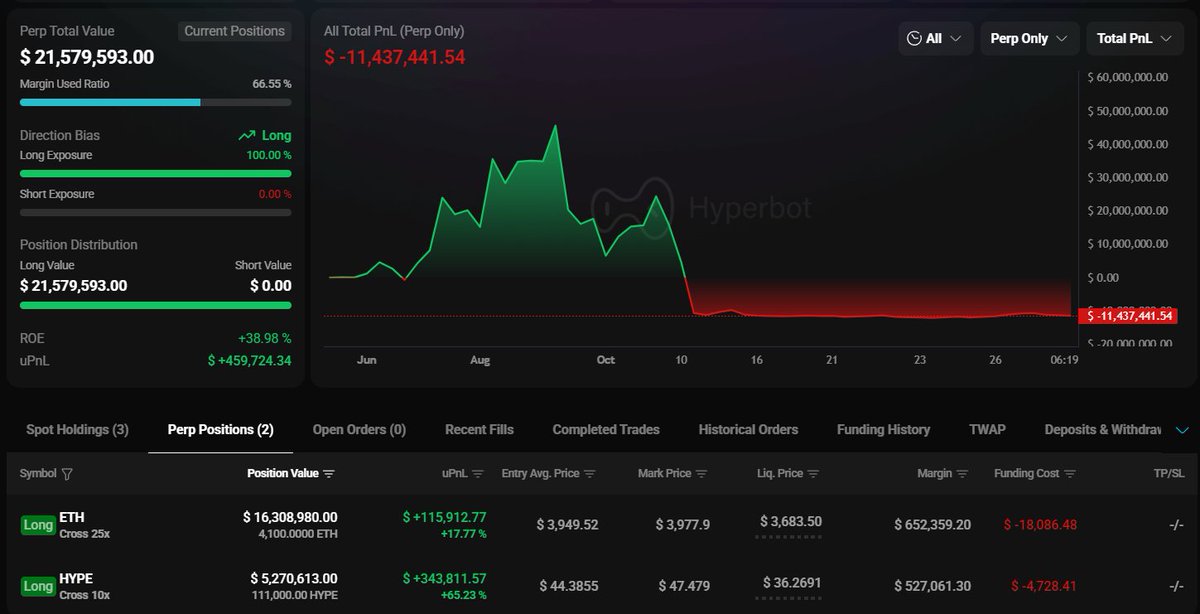Image resolution: width=1200 pixels, height=614 pixels.
Task: Select the Perp Positions (2) tab
Action: [x=221, y=430]
